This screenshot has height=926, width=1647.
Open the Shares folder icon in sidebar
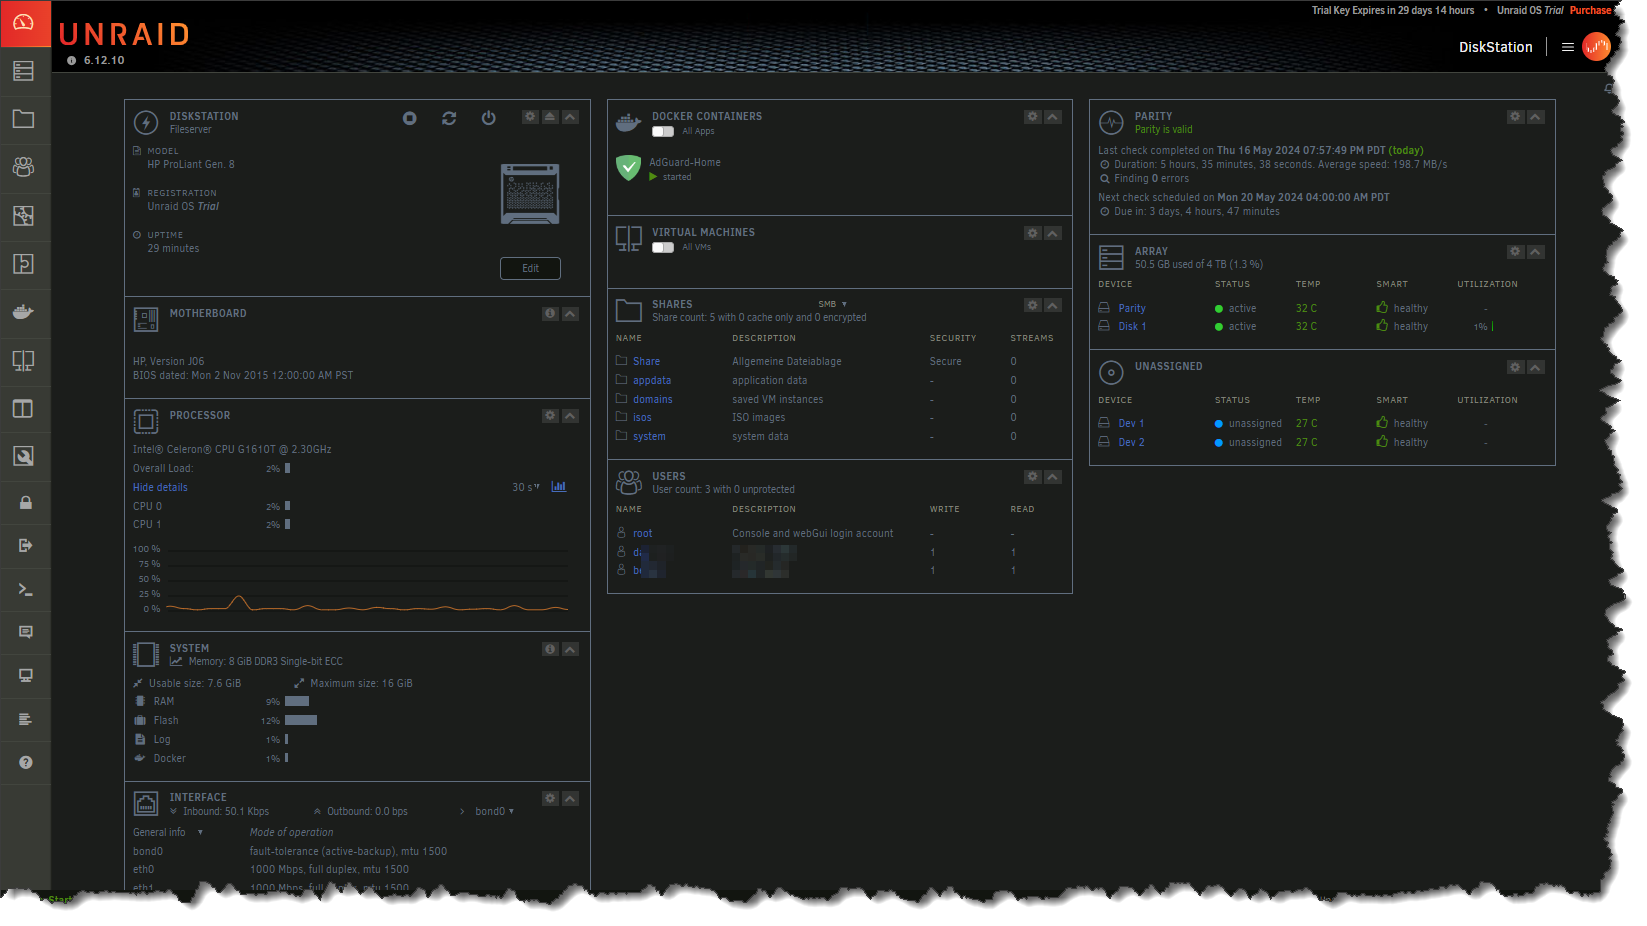(x=24, y=119)
